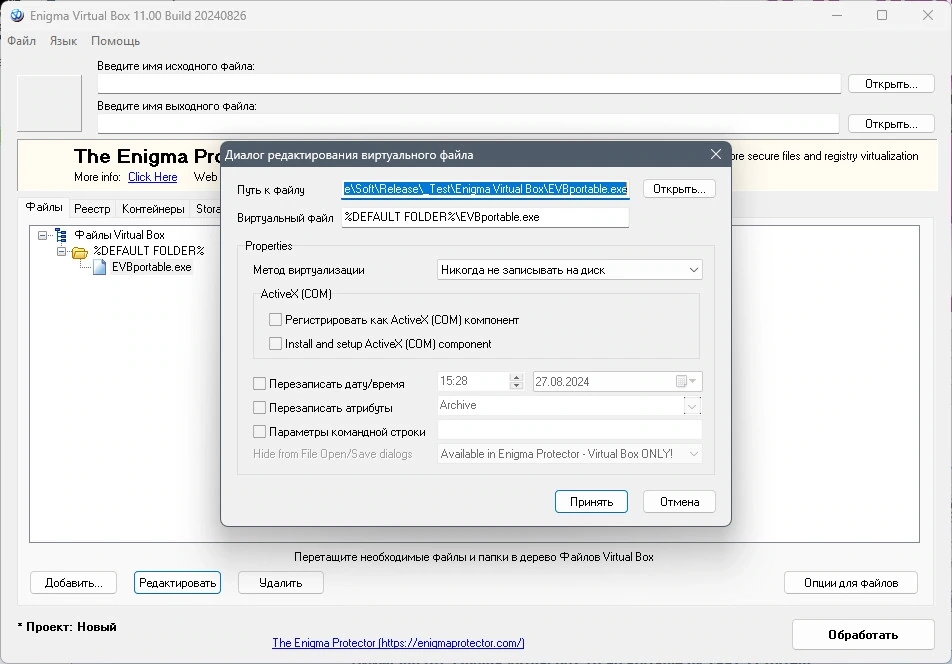
Task: Open the Язык menu
Action: [x=63, y=41]
